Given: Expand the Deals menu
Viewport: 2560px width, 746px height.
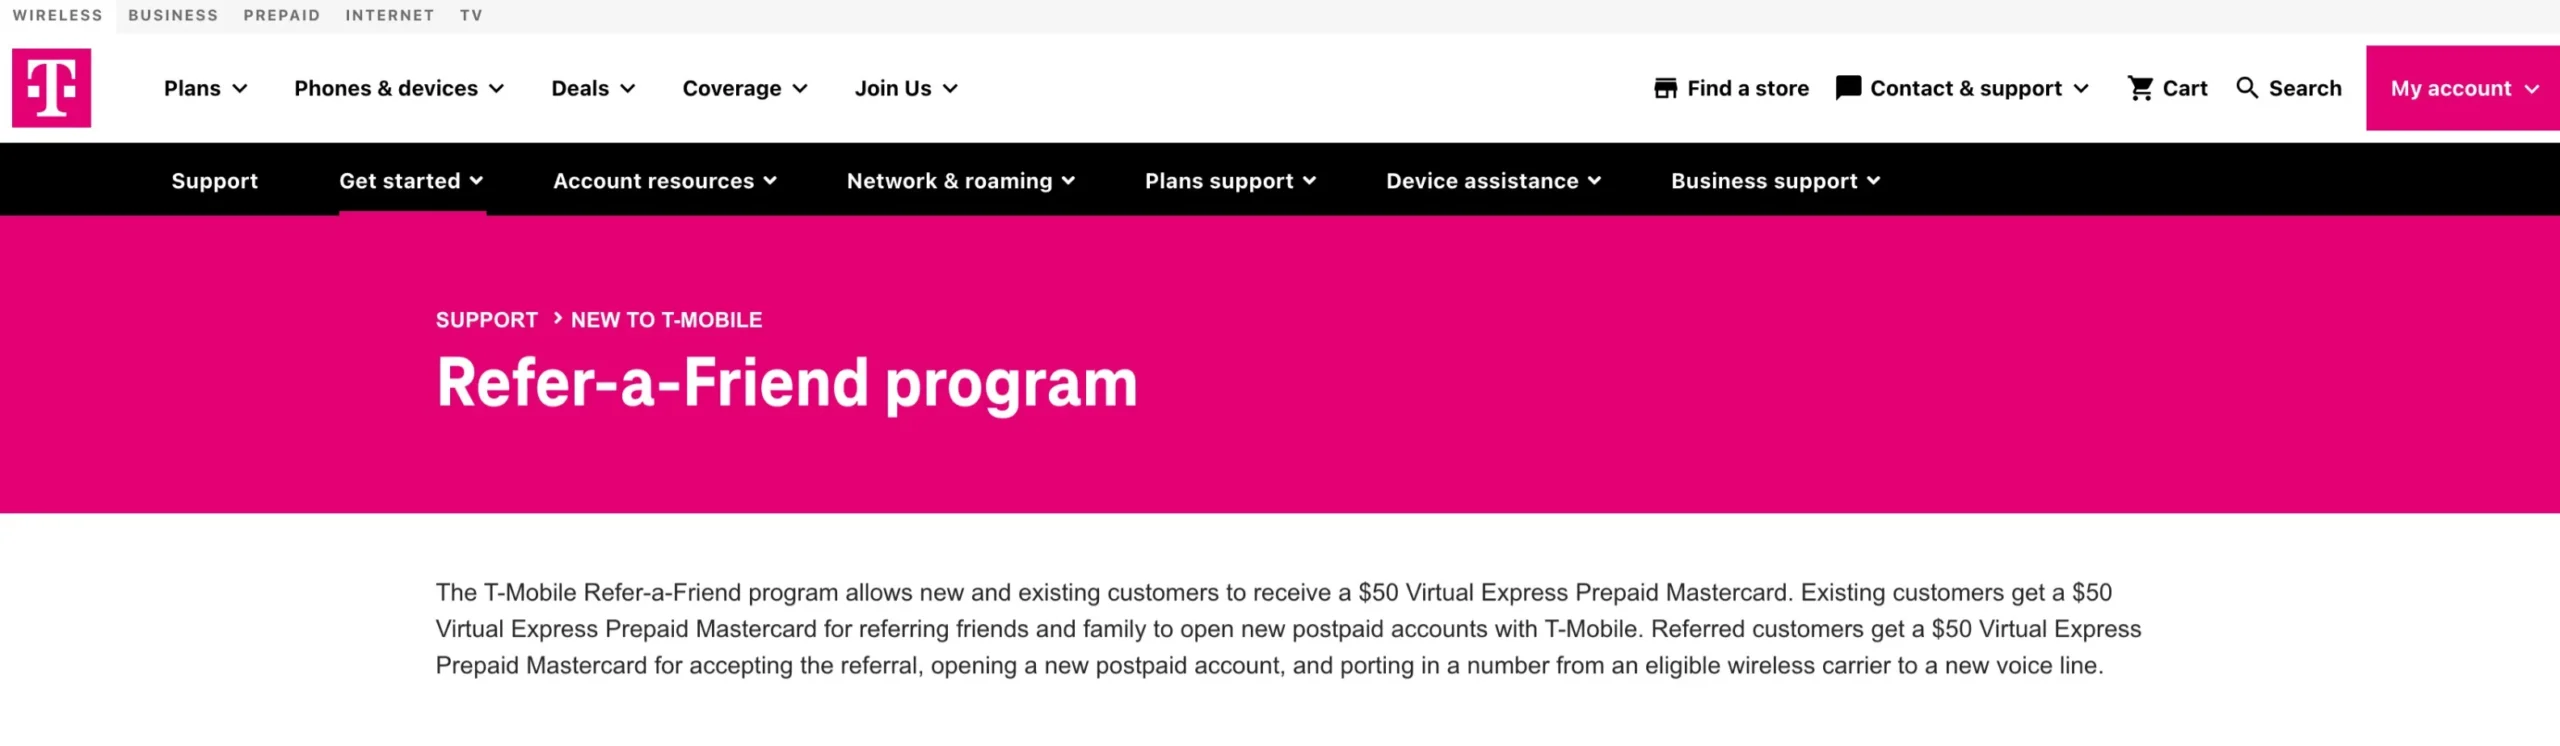Looking at the screenshot, I should tap(593, 88).
